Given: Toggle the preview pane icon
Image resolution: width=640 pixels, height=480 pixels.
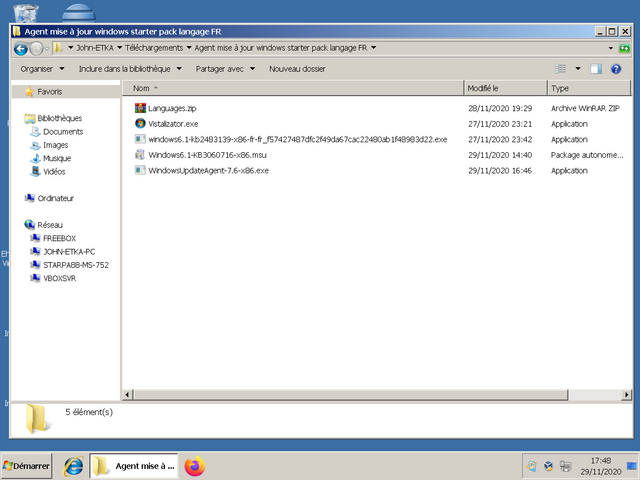Looking at the screenshot, I should (x=596, y=69).
